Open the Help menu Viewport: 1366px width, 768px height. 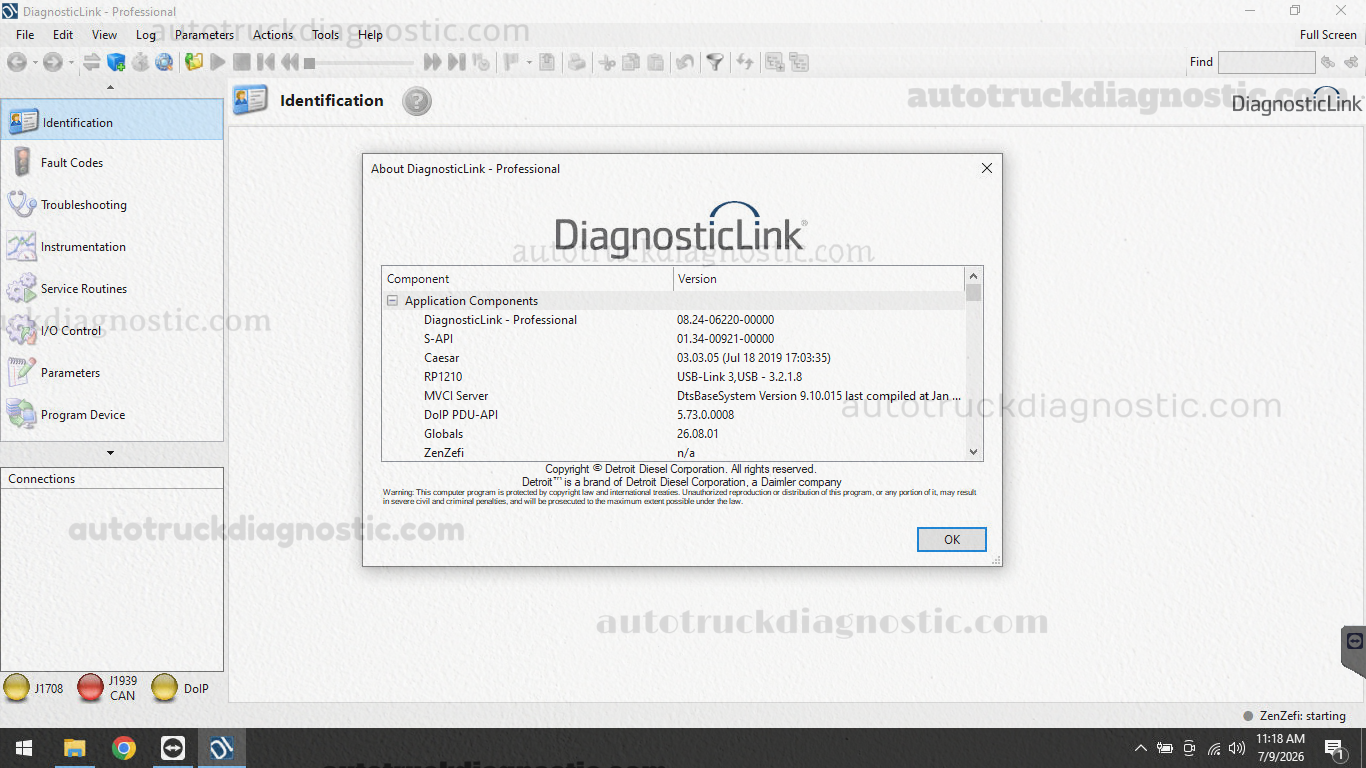click(x=370, y=34)
